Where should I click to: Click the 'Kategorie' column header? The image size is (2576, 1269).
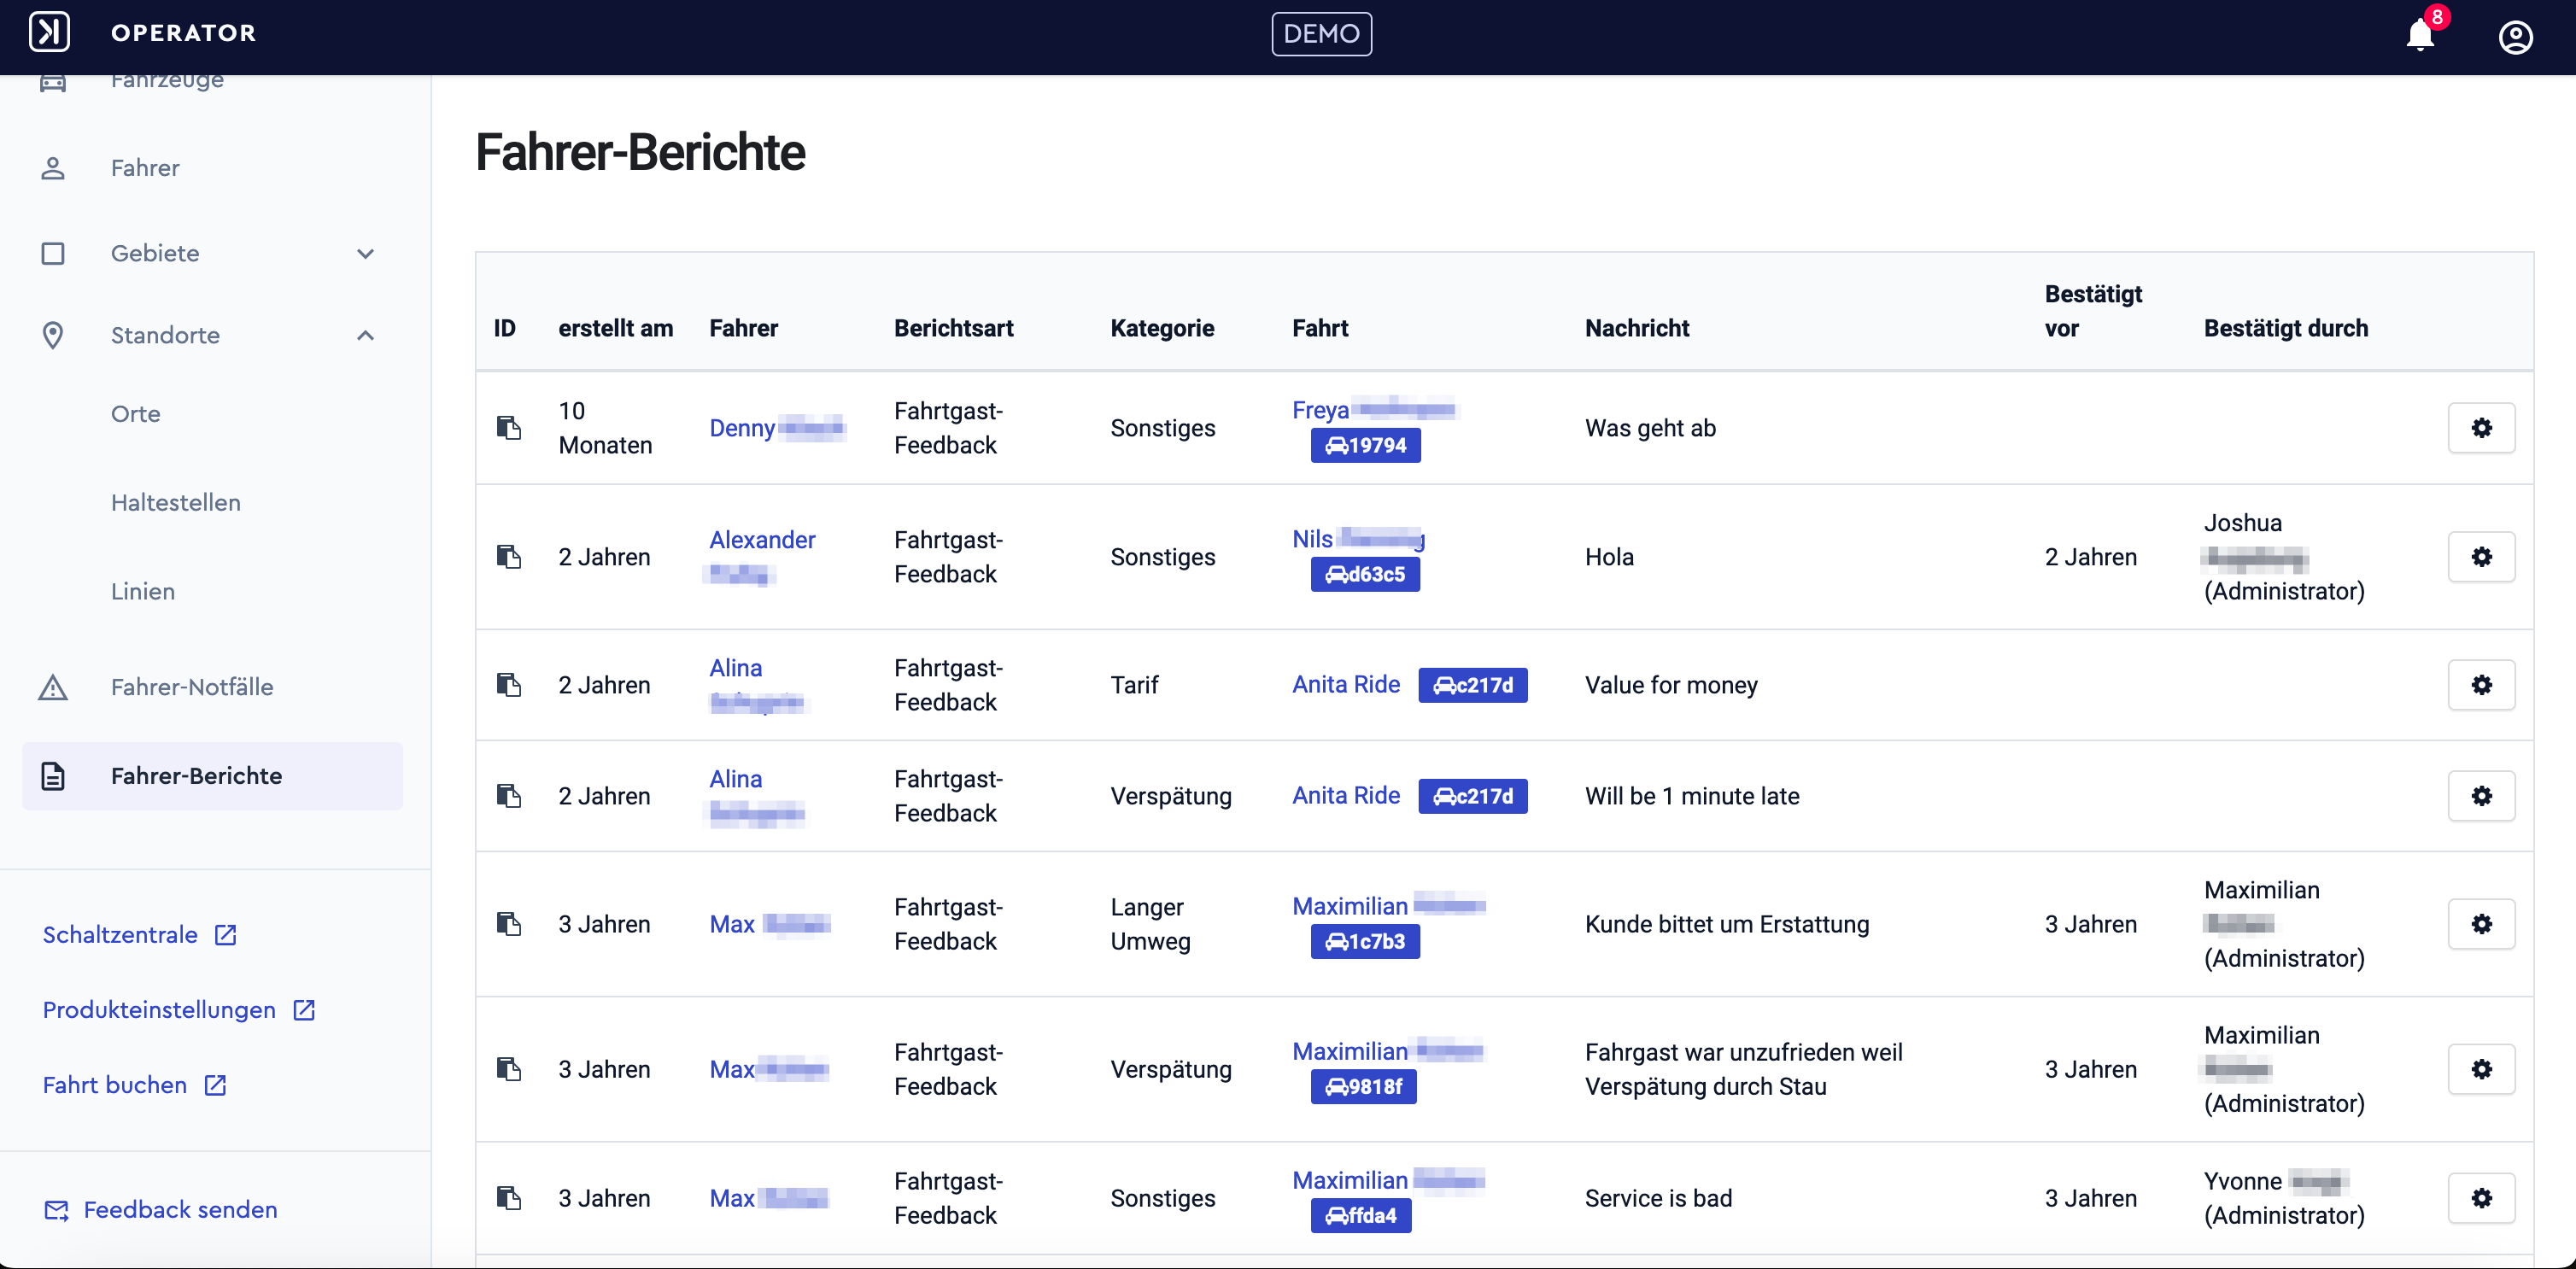pos(1162,328)
